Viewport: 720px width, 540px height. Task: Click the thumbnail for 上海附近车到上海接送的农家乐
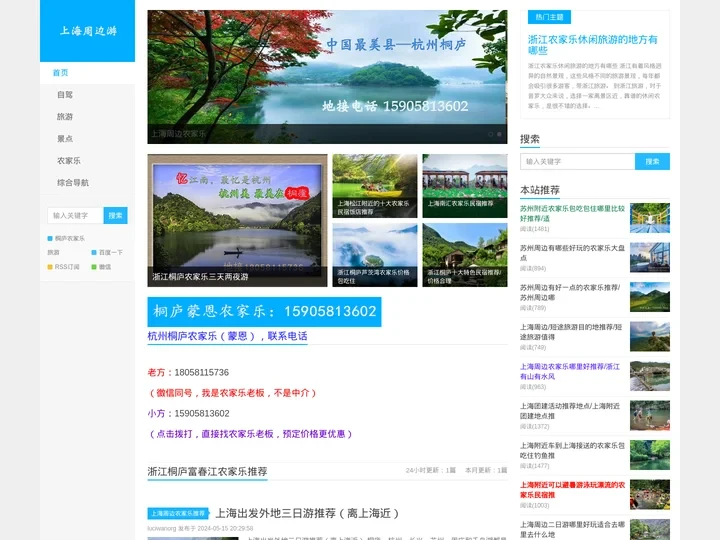(650, 455)
